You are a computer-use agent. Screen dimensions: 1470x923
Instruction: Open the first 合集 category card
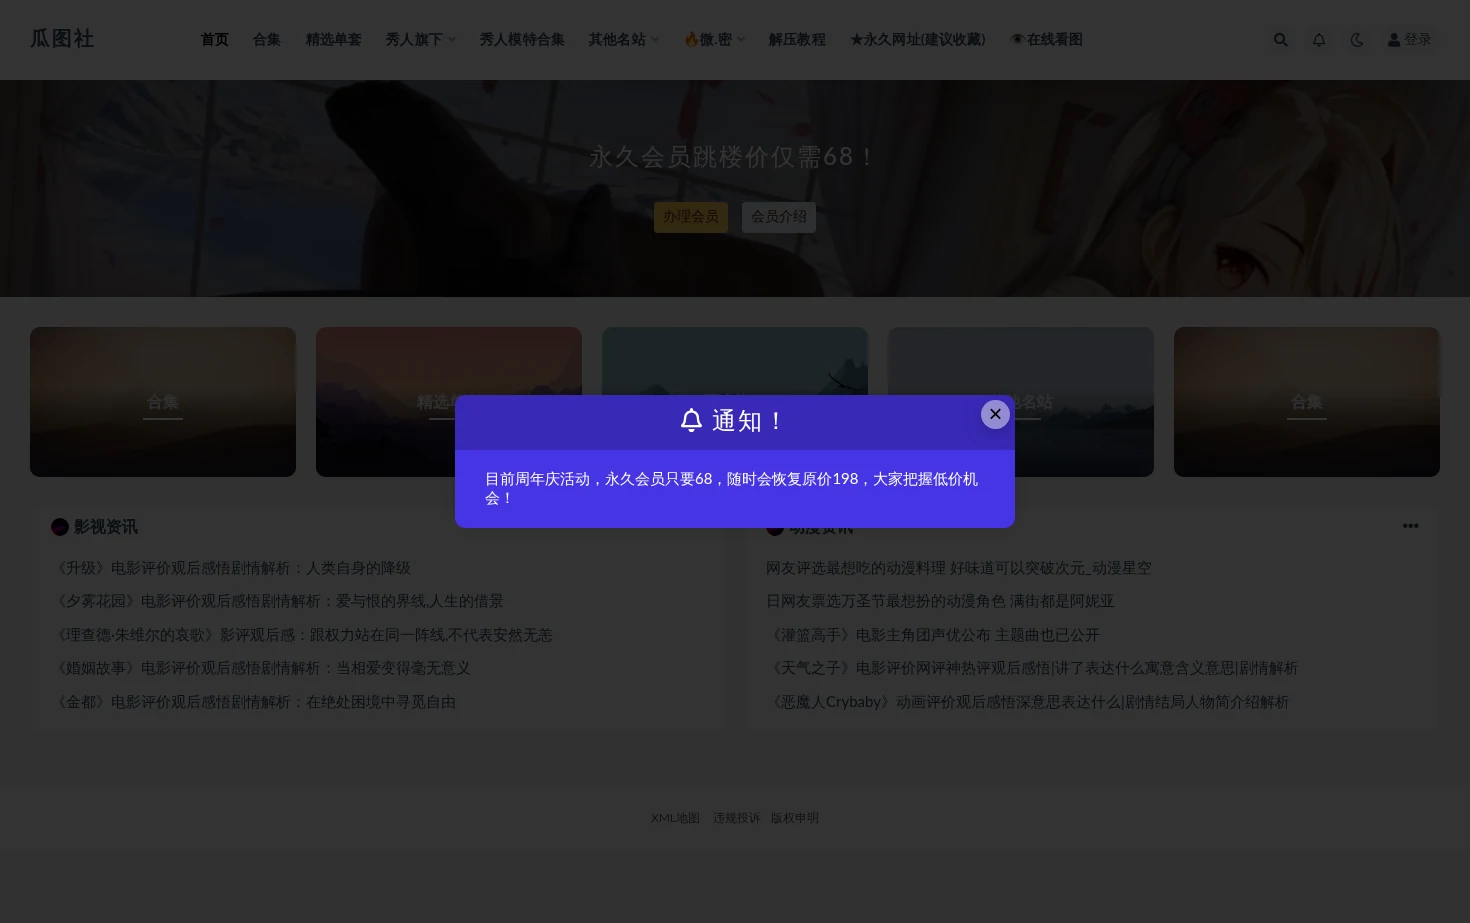163,402
